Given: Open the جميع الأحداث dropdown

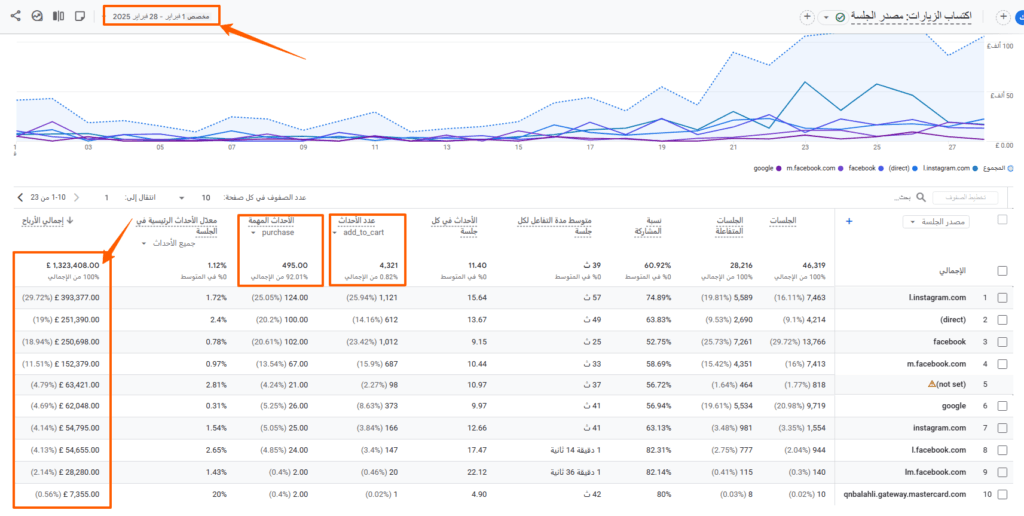Looking at the screenshot, I should [168, 244].
